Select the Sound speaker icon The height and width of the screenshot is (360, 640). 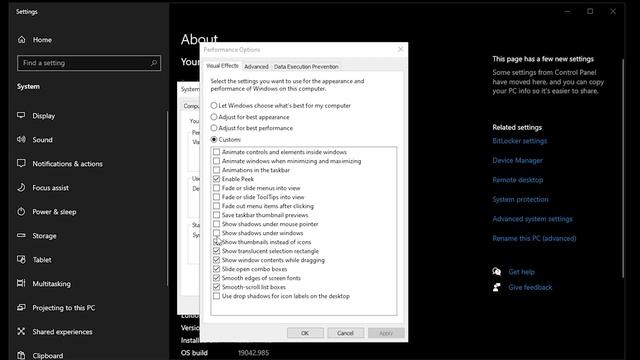[x=21, y=140]
